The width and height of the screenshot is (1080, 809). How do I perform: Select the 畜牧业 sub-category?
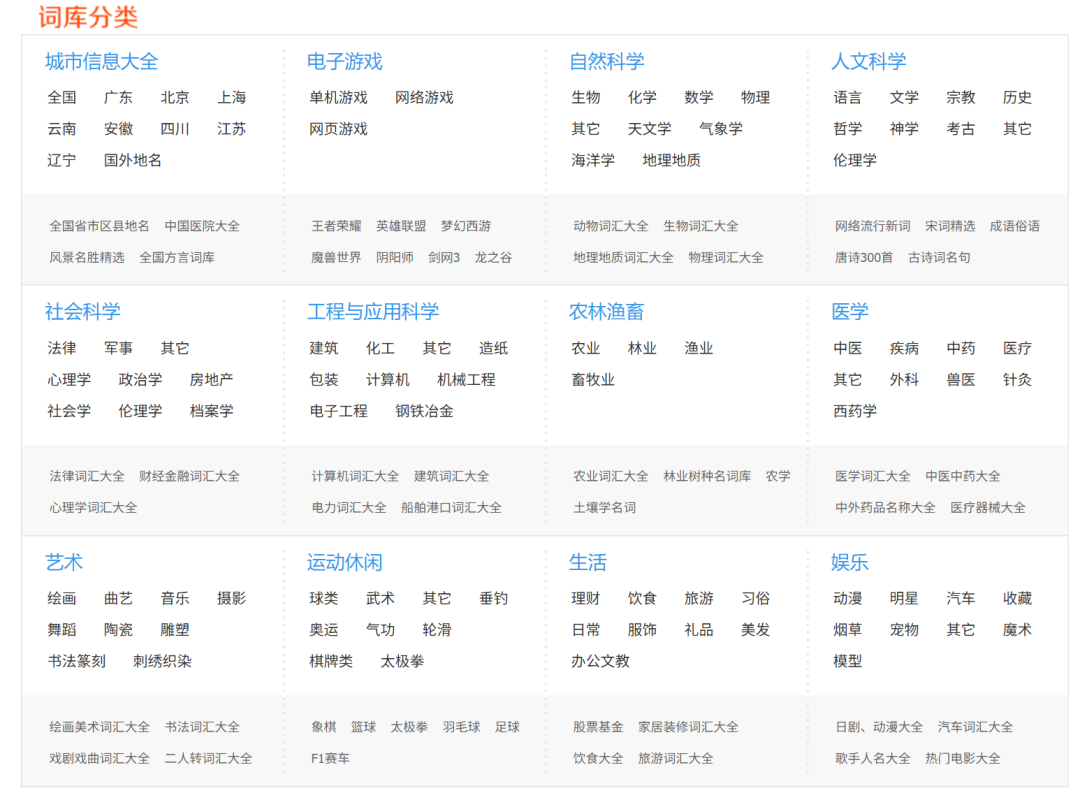pyautogui.click(x=593, y=380)
